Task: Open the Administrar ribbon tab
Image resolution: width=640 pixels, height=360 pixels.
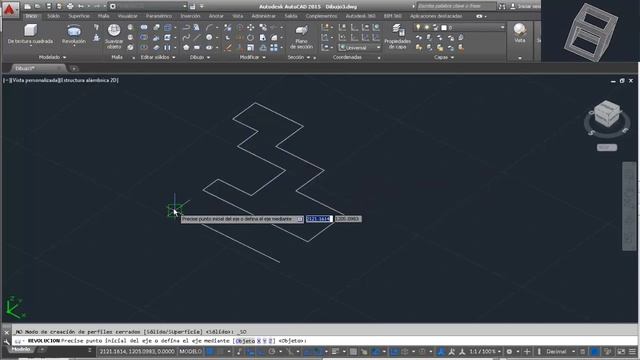Action: [263, 16]
